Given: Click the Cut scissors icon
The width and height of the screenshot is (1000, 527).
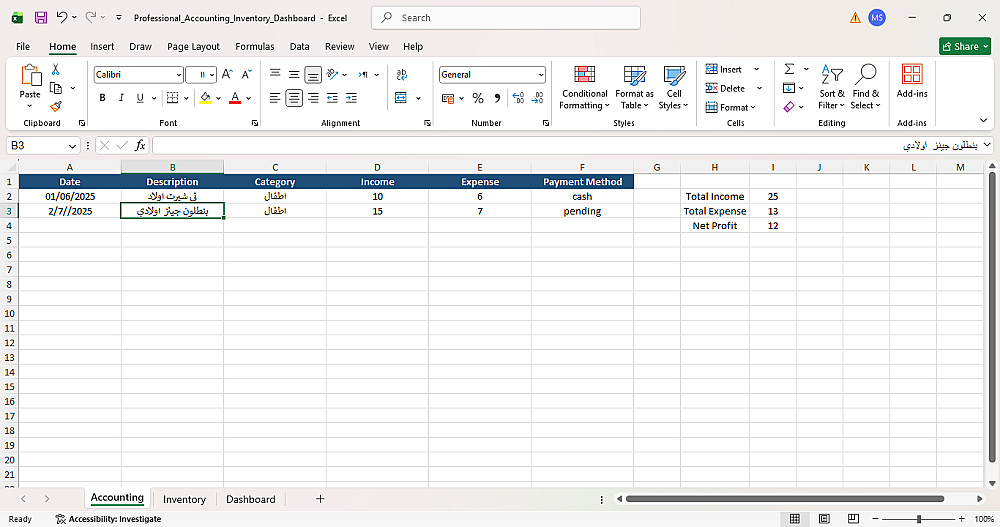Looking at the screenshot, I should 55,70.
